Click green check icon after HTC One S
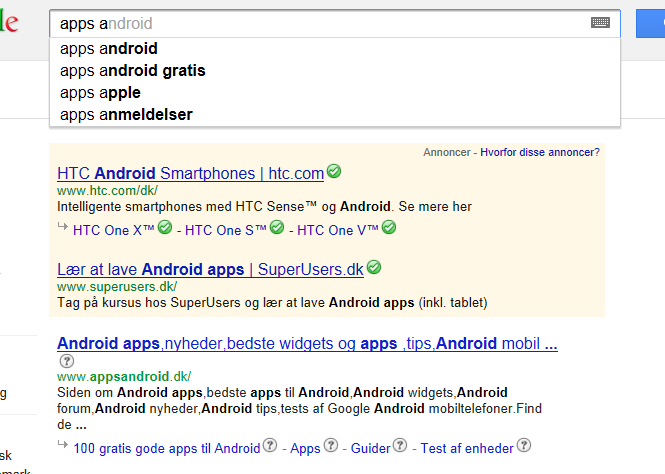This screenshot has width=665, height=474. (277, 228)
